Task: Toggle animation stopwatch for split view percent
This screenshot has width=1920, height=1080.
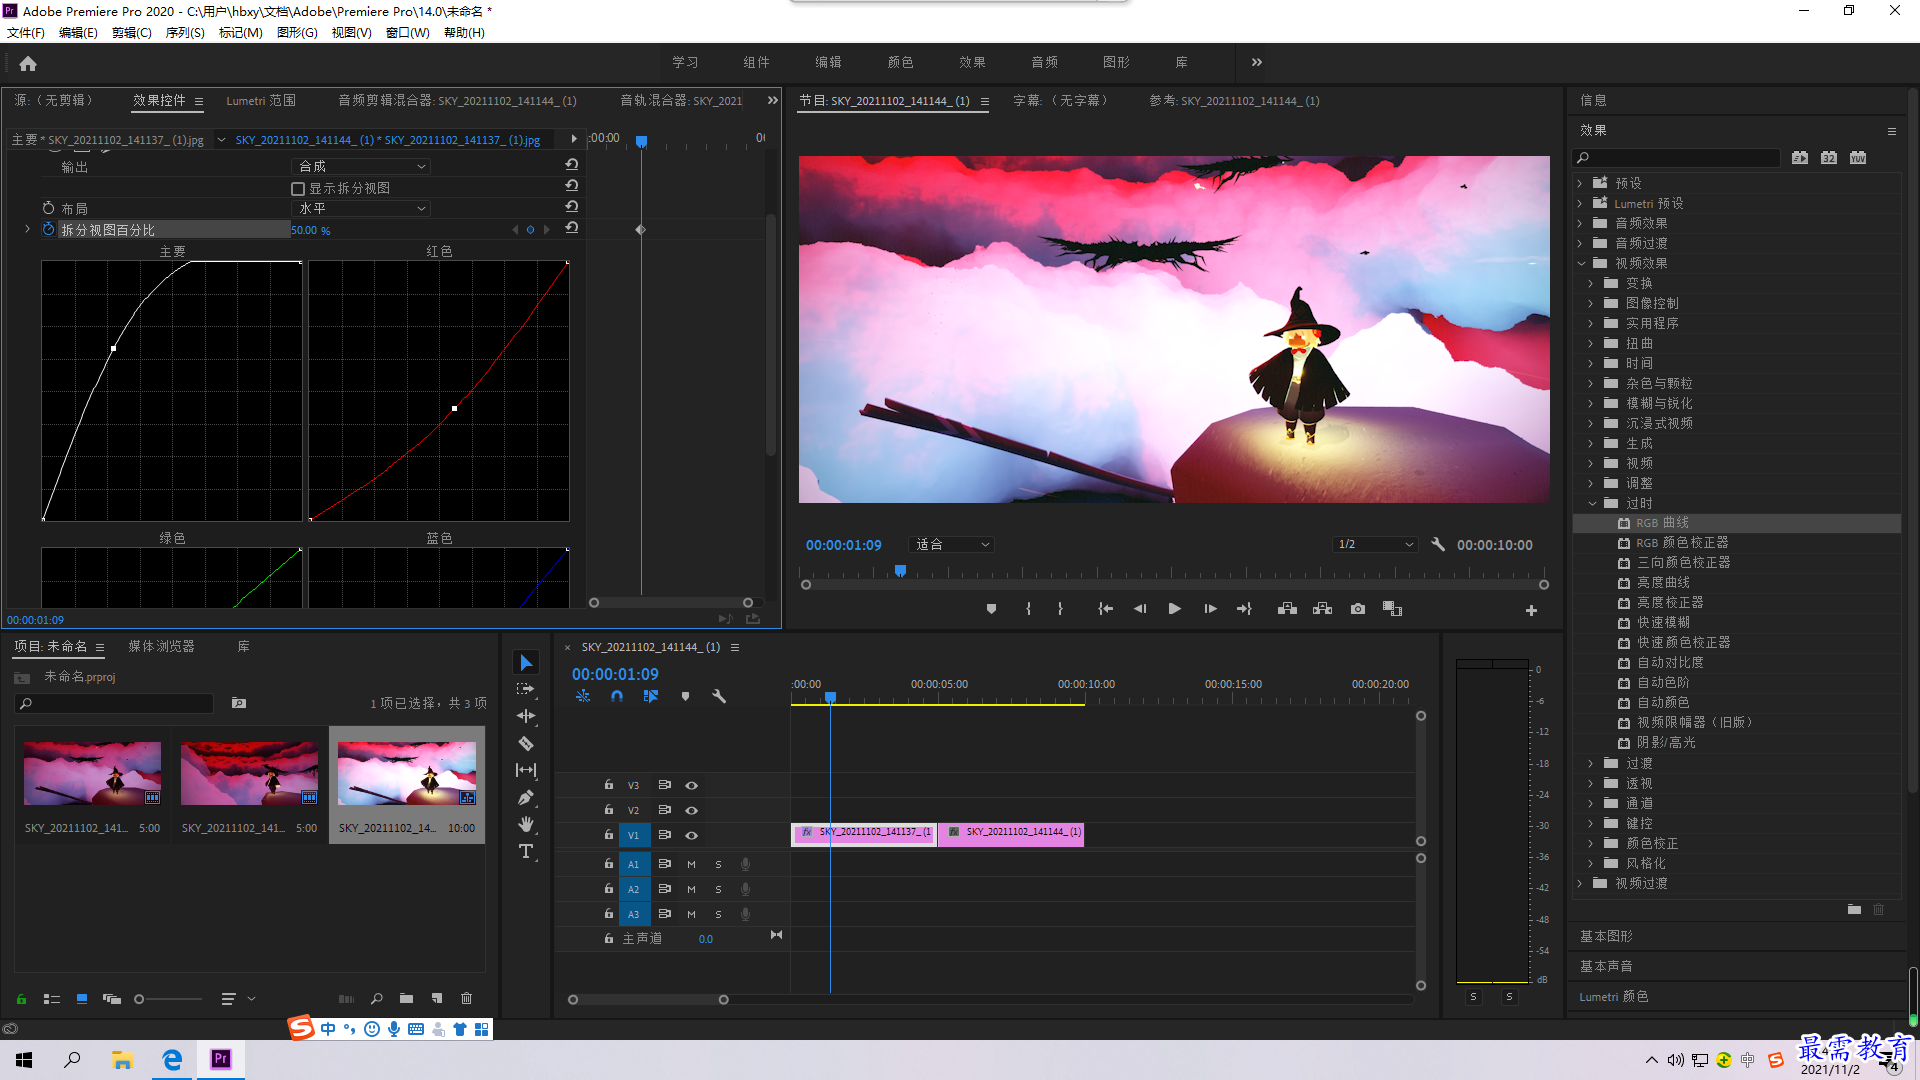Action: (48, 229)
